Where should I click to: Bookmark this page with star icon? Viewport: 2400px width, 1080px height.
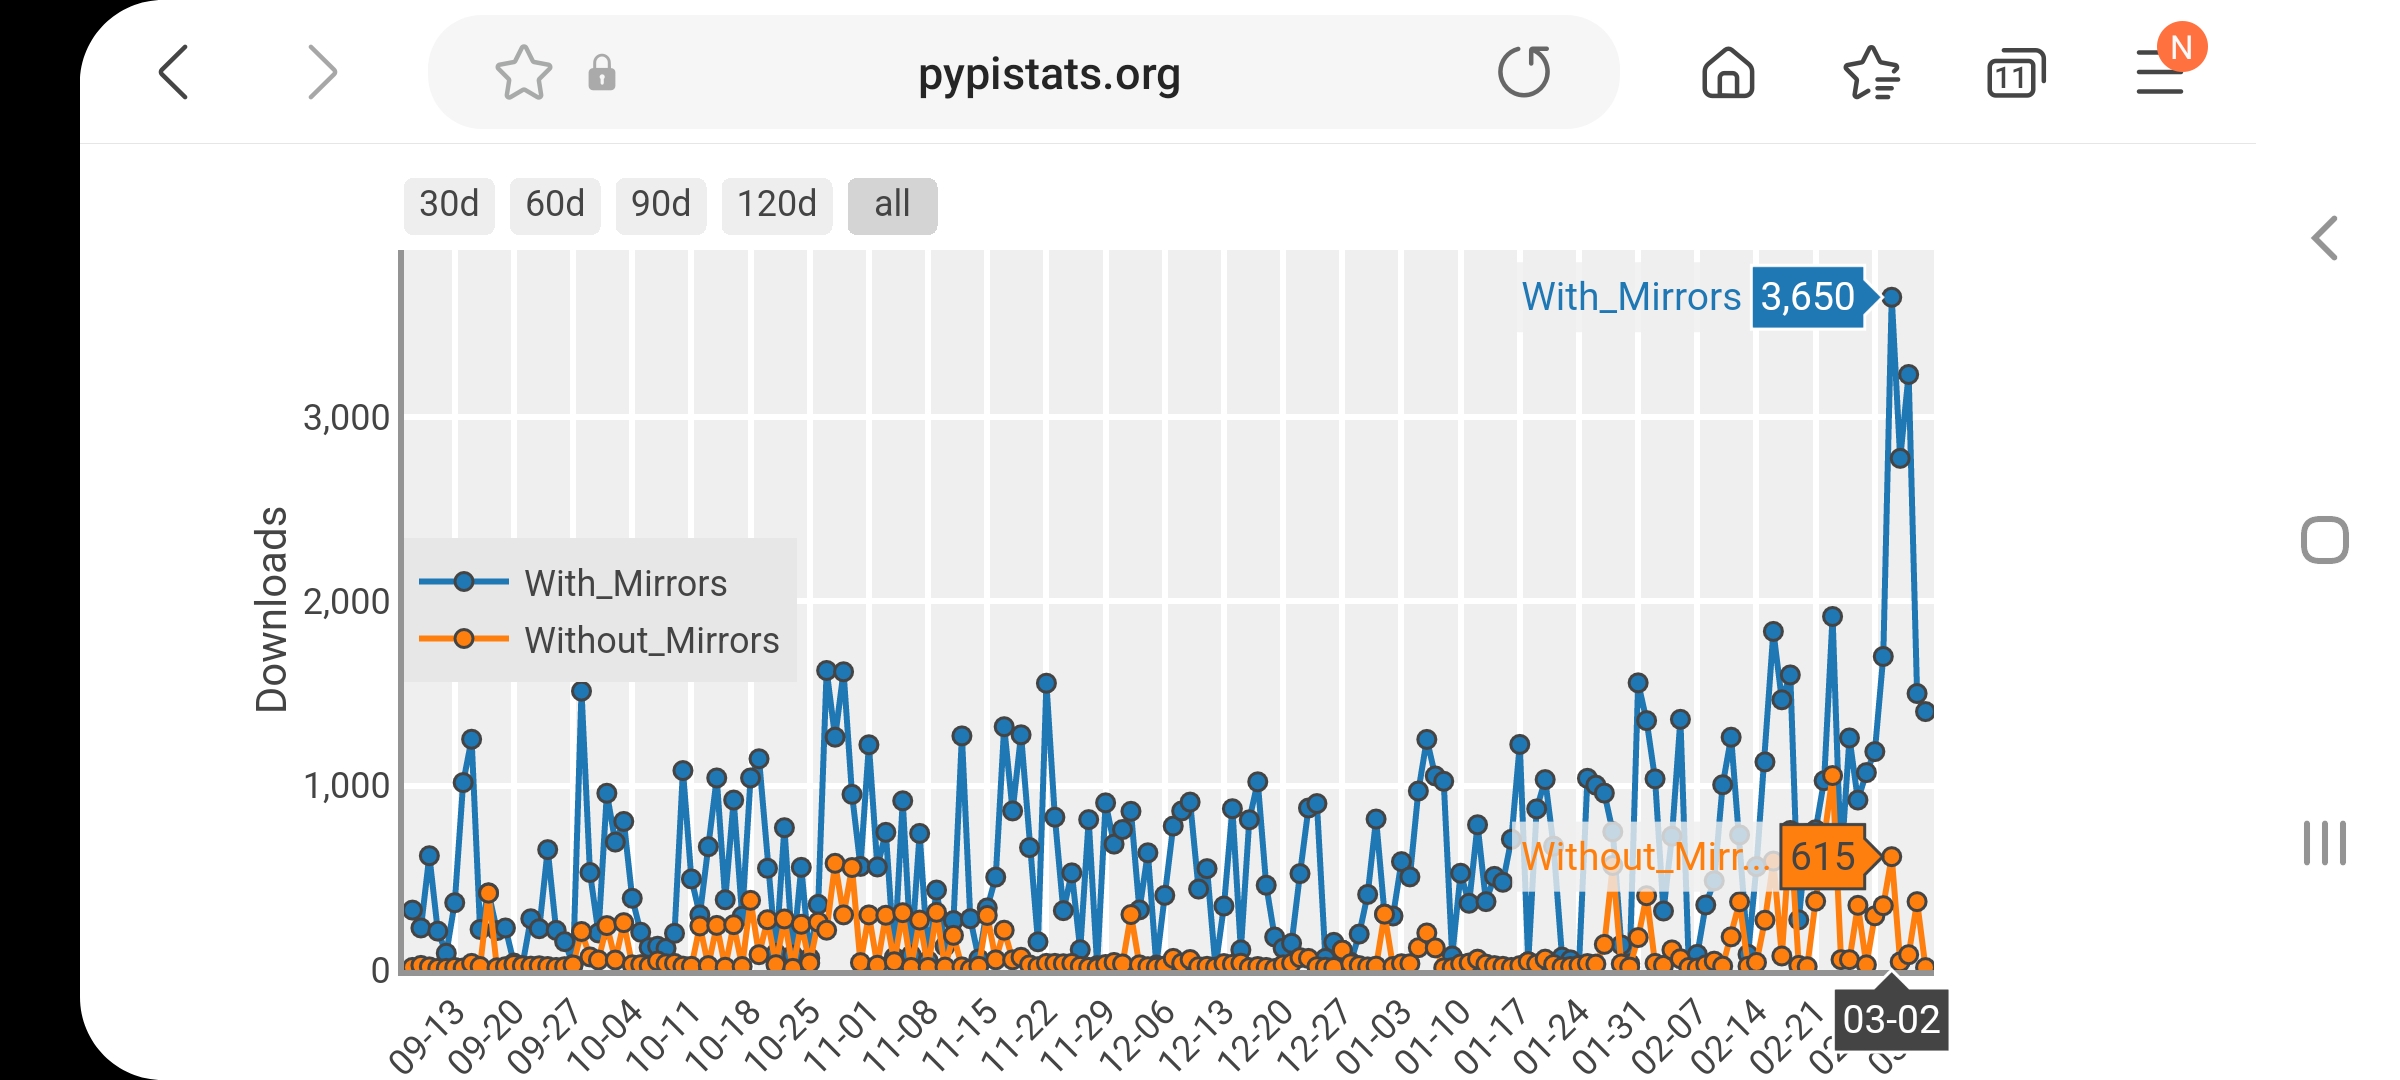click(x=523, y=73)
